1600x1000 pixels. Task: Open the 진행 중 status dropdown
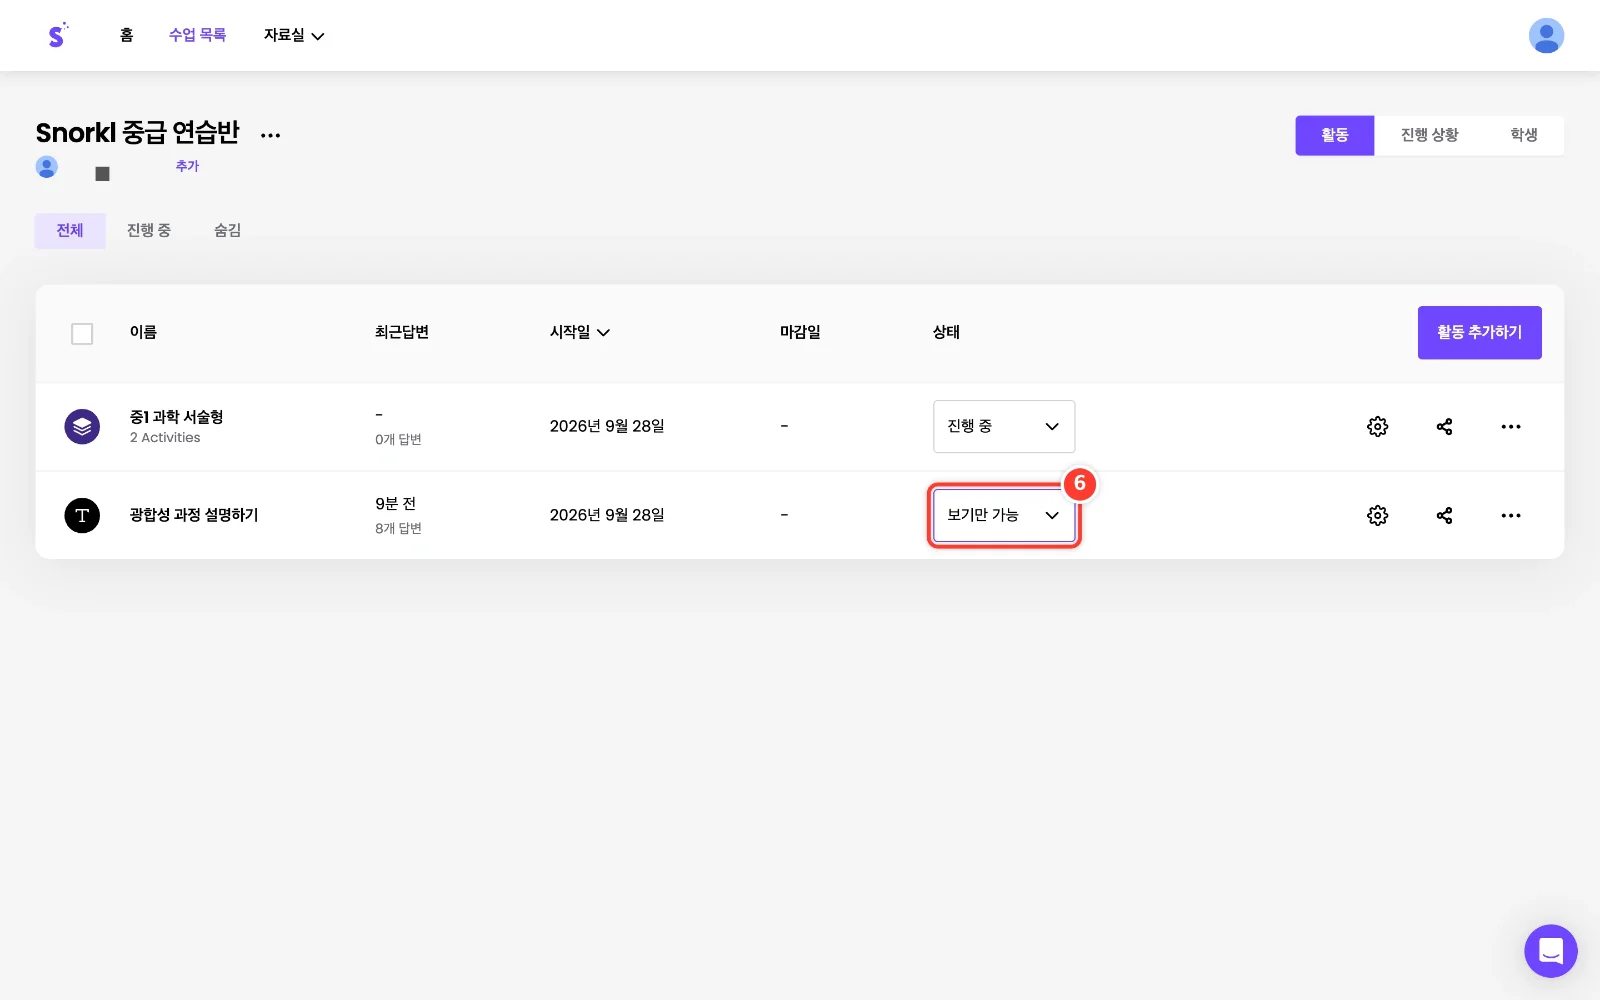pos(1004,427)
